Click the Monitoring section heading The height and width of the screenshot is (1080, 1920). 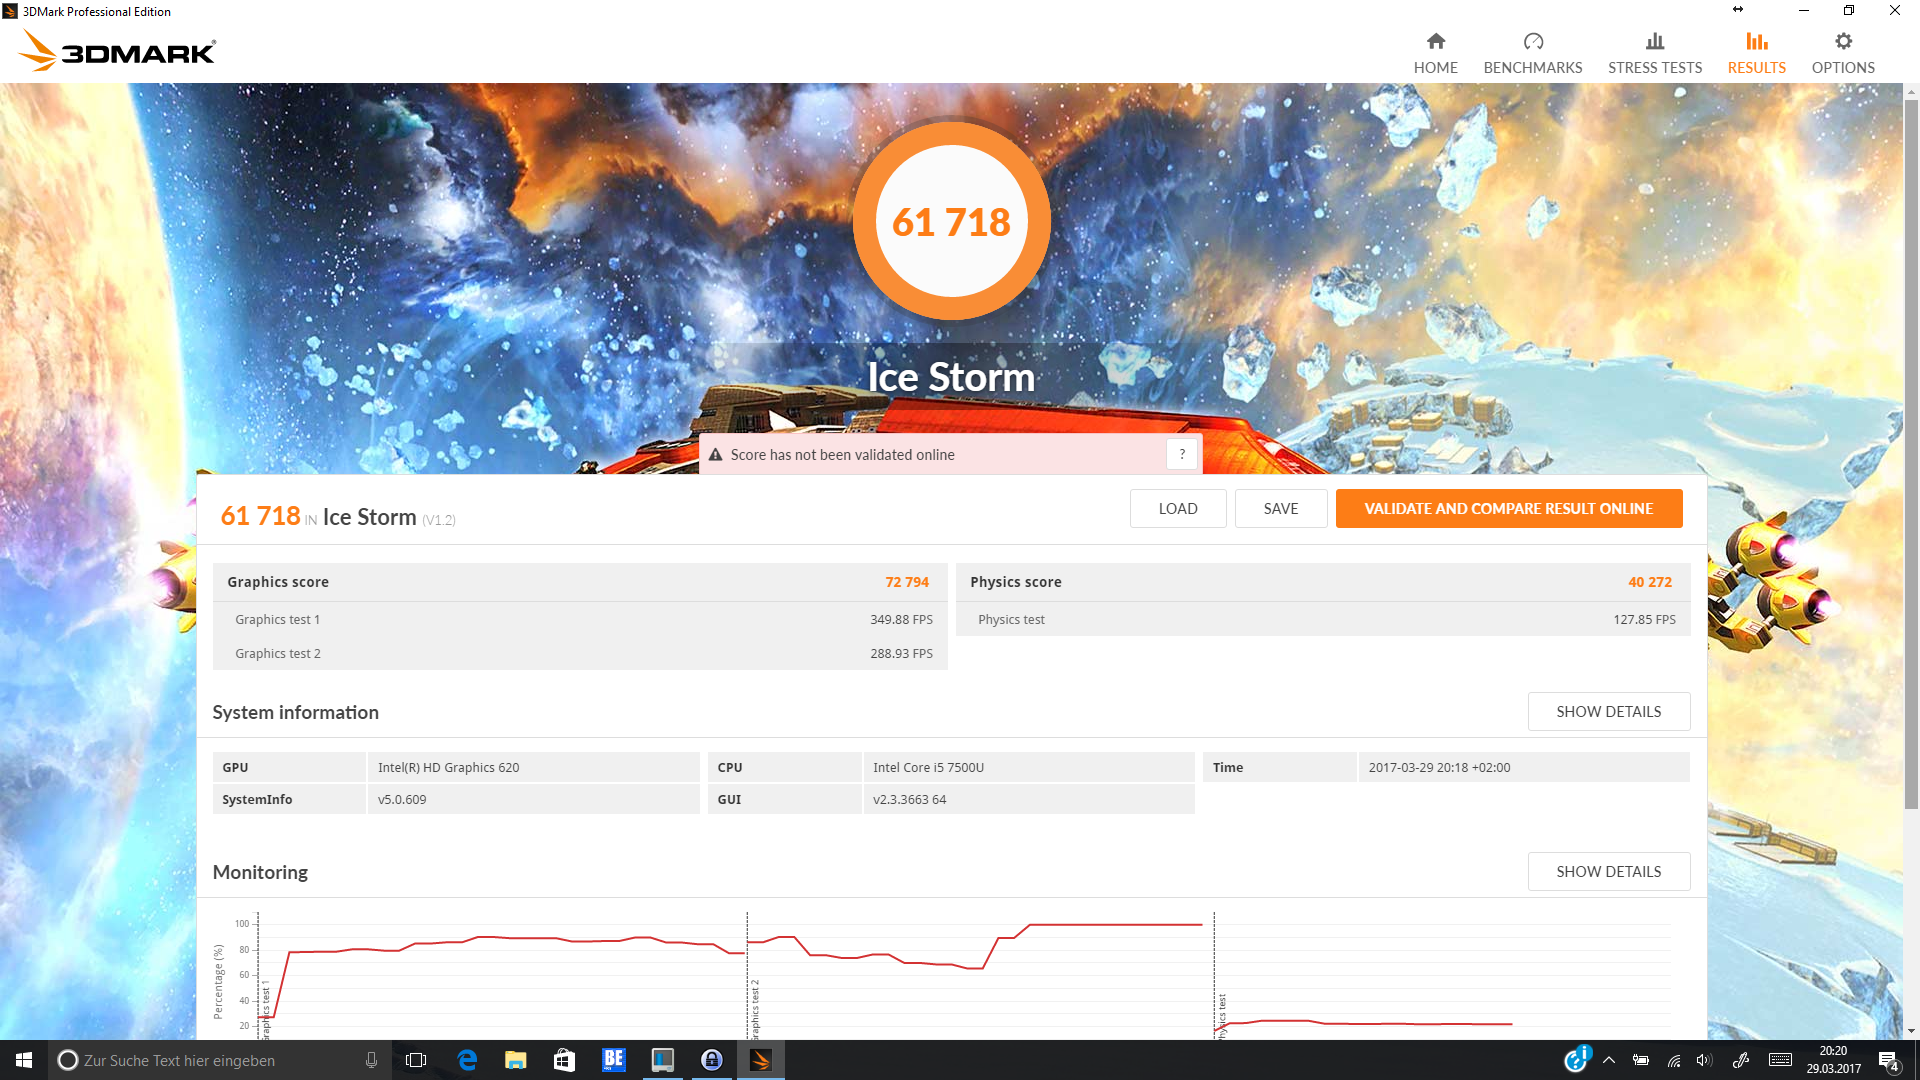(x=260, y=872)
